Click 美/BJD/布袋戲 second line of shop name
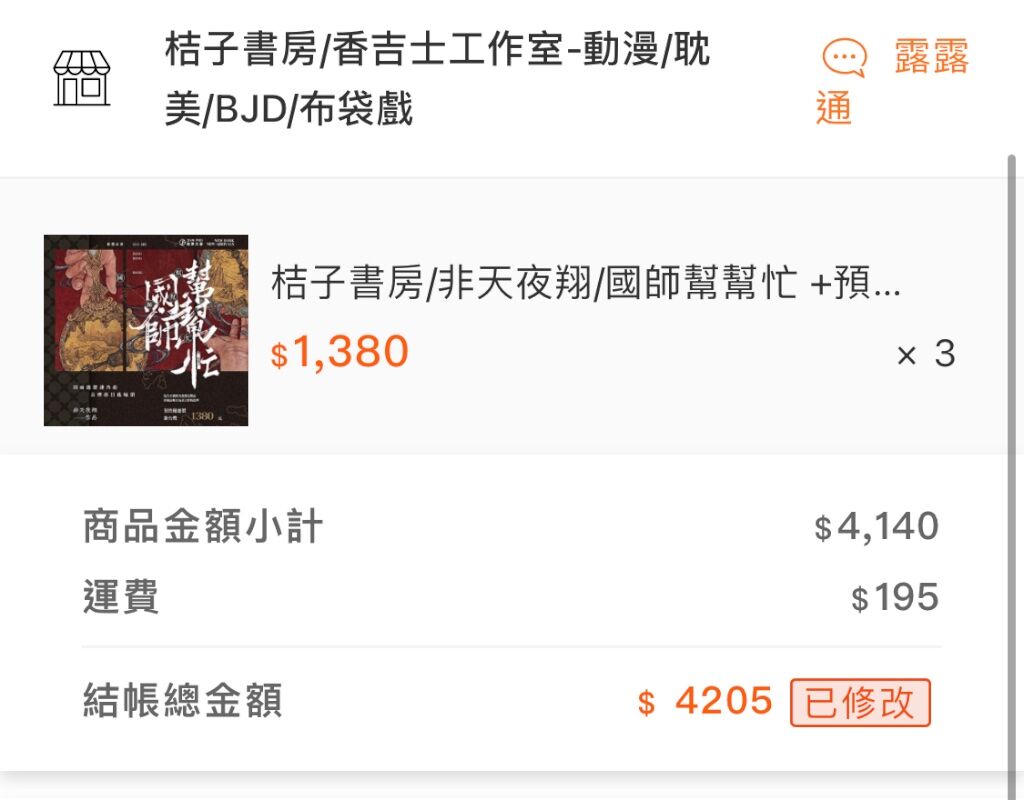 coord(289,108)
